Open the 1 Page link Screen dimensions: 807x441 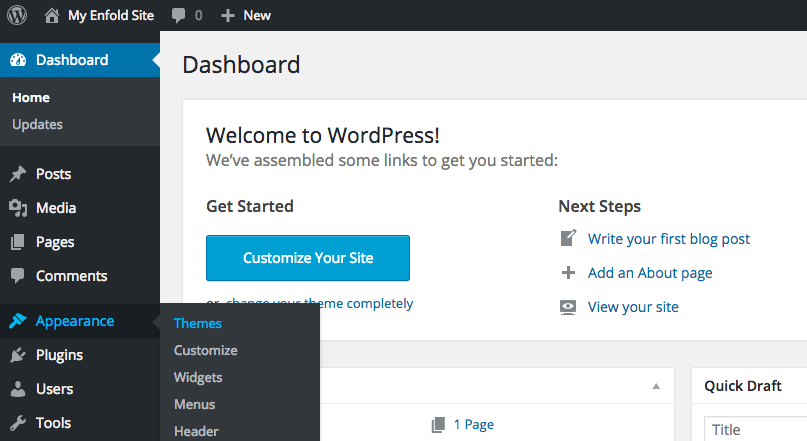pos(473,425)
